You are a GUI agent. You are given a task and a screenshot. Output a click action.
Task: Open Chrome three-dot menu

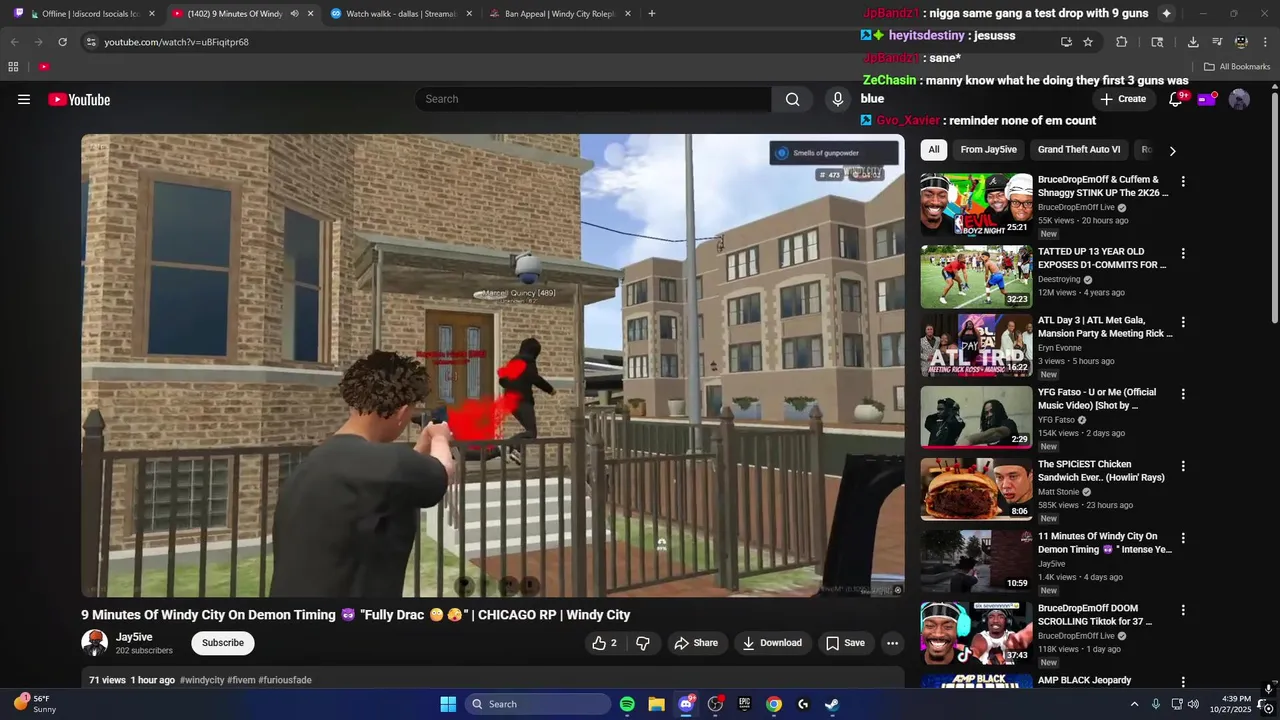click(1265, 42)
